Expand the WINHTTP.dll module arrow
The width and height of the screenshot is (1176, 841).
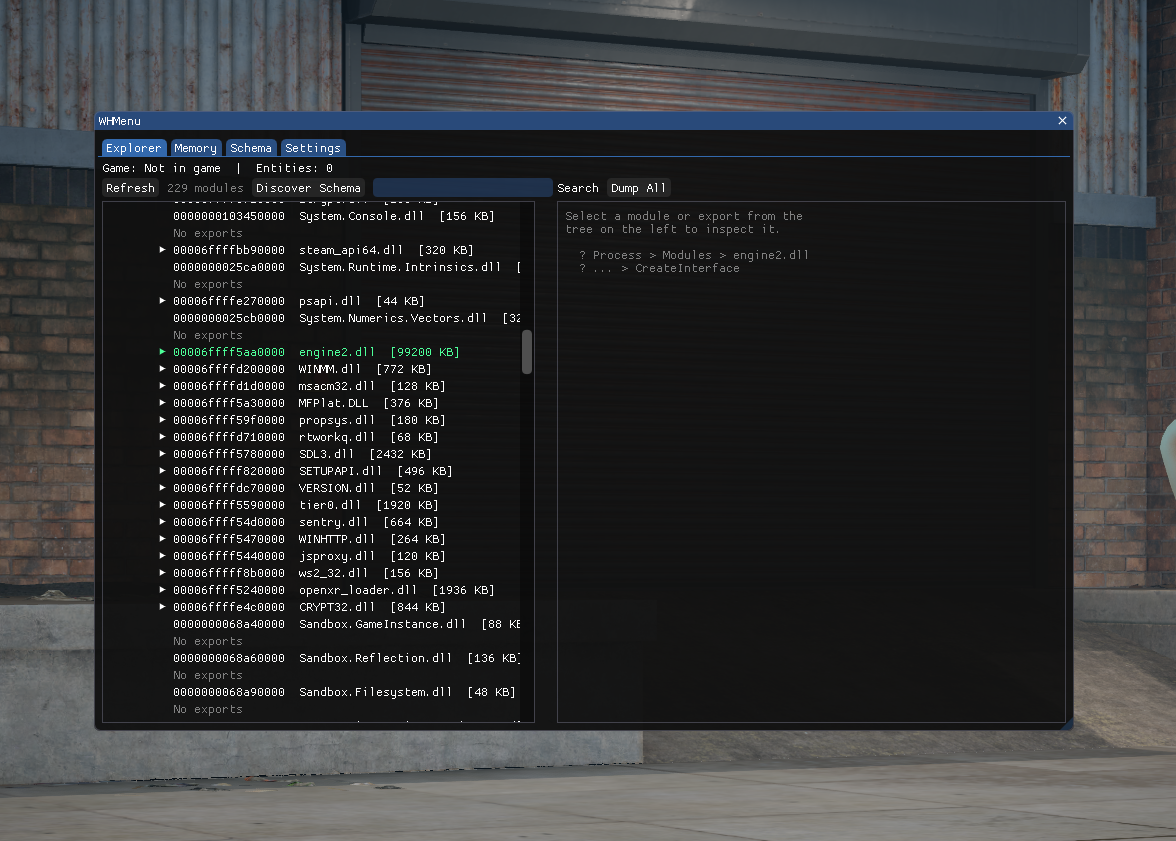[x=163, y=539]
